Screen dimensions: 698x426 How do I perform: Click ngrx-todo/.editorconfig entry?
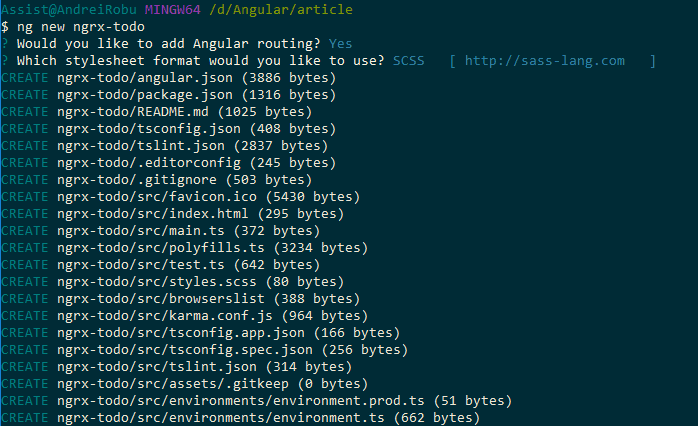pyautogui.click(x=149, y=163)
